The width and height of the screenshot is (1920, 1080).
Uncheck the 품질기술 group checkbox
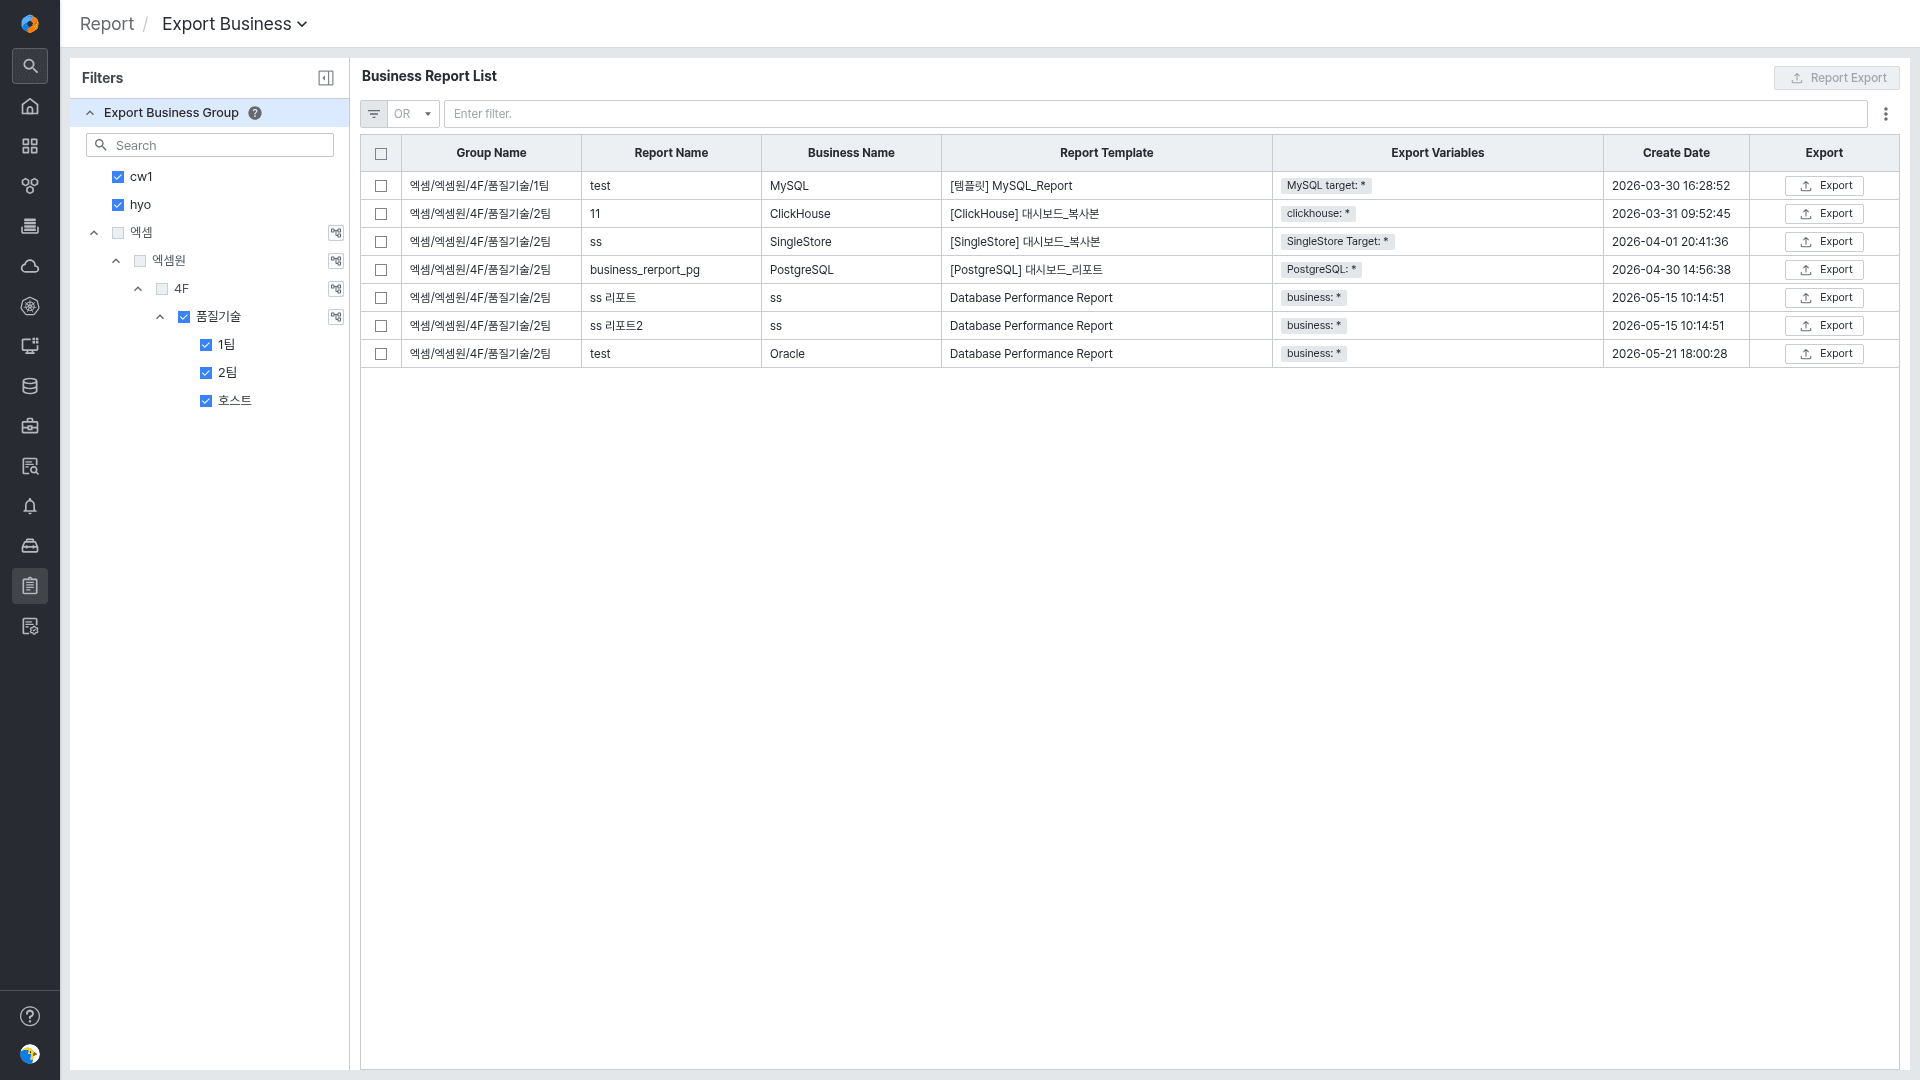tap(184, 317)
